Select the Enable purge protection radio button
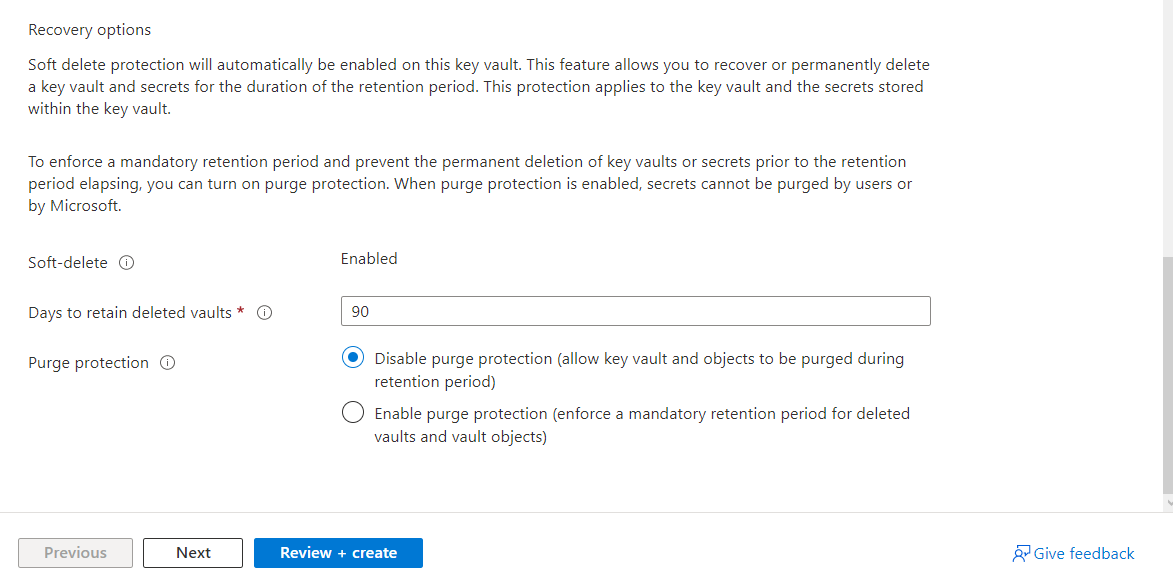The image size is (1173, 576). 352,412
